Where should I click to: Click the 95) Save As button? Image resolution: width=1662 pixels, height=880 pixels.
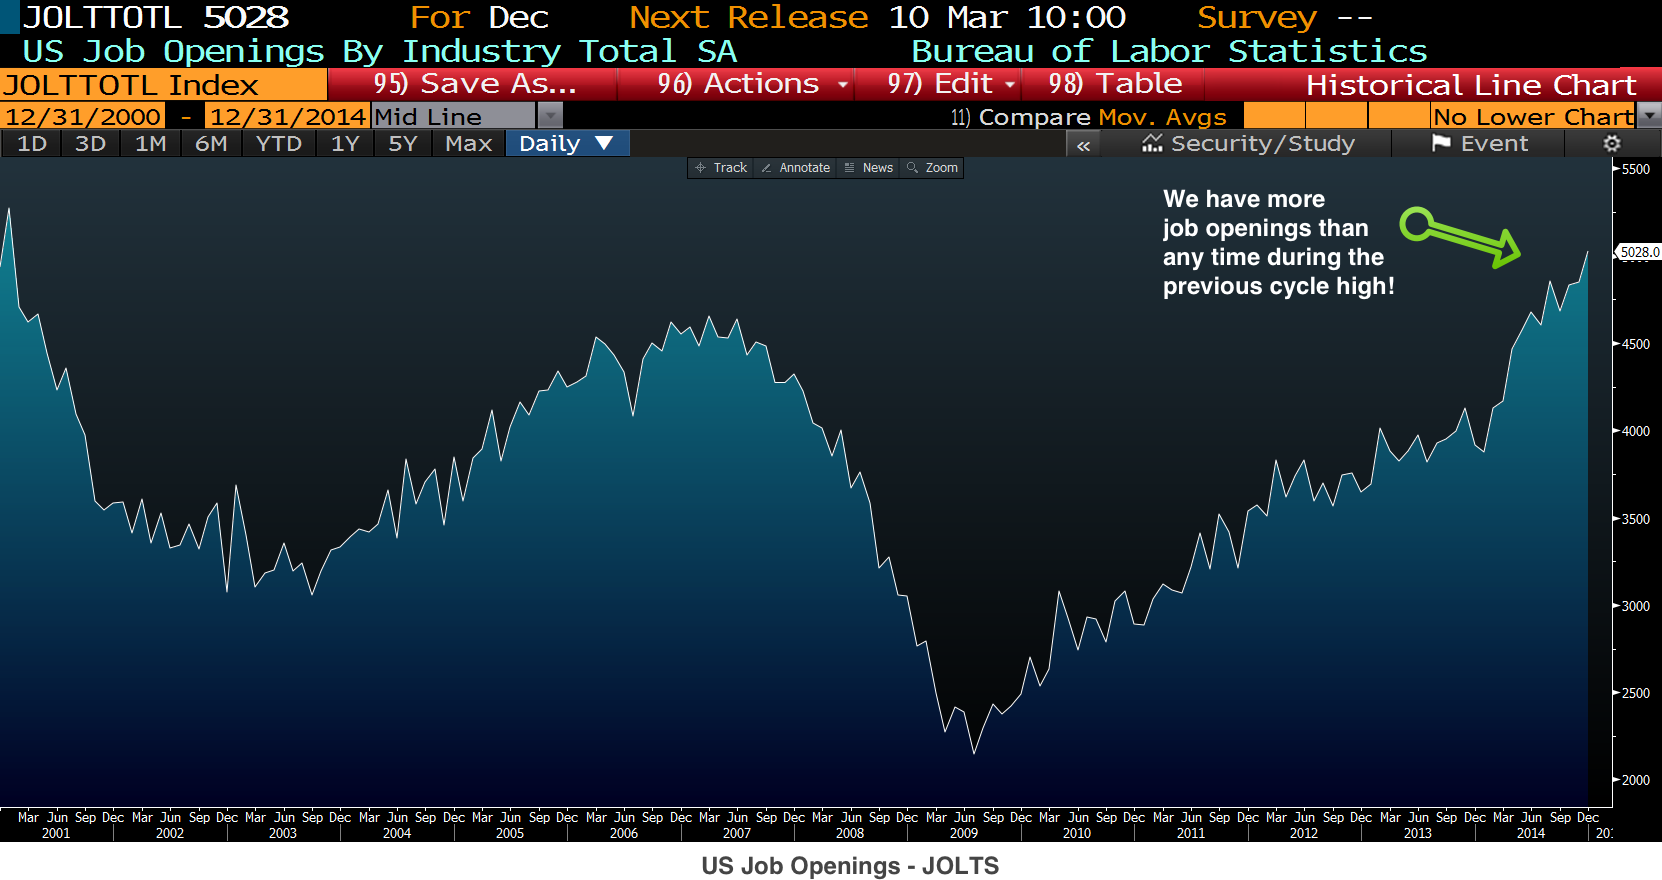472,84
